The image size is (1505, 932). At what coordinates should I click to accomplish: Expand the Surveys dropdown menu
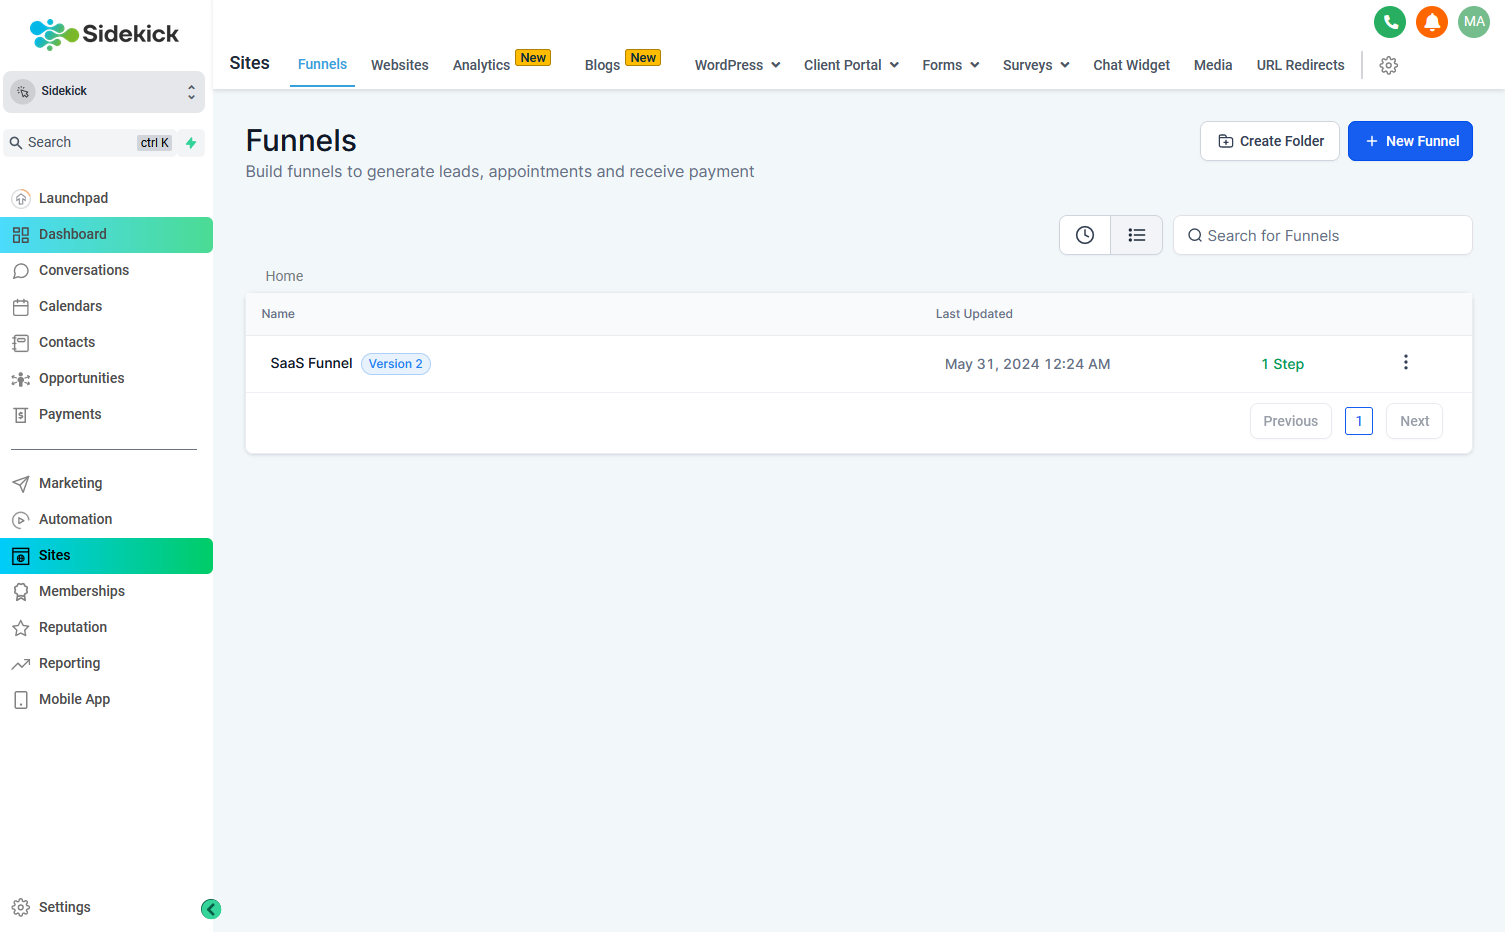(1036, 65)
